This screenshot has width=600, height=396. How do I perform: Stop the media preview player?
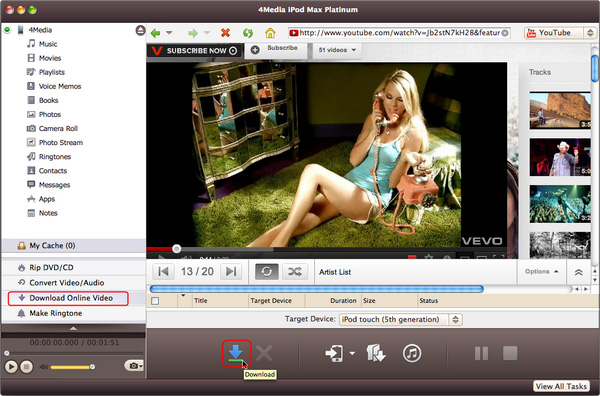[26, 367]
